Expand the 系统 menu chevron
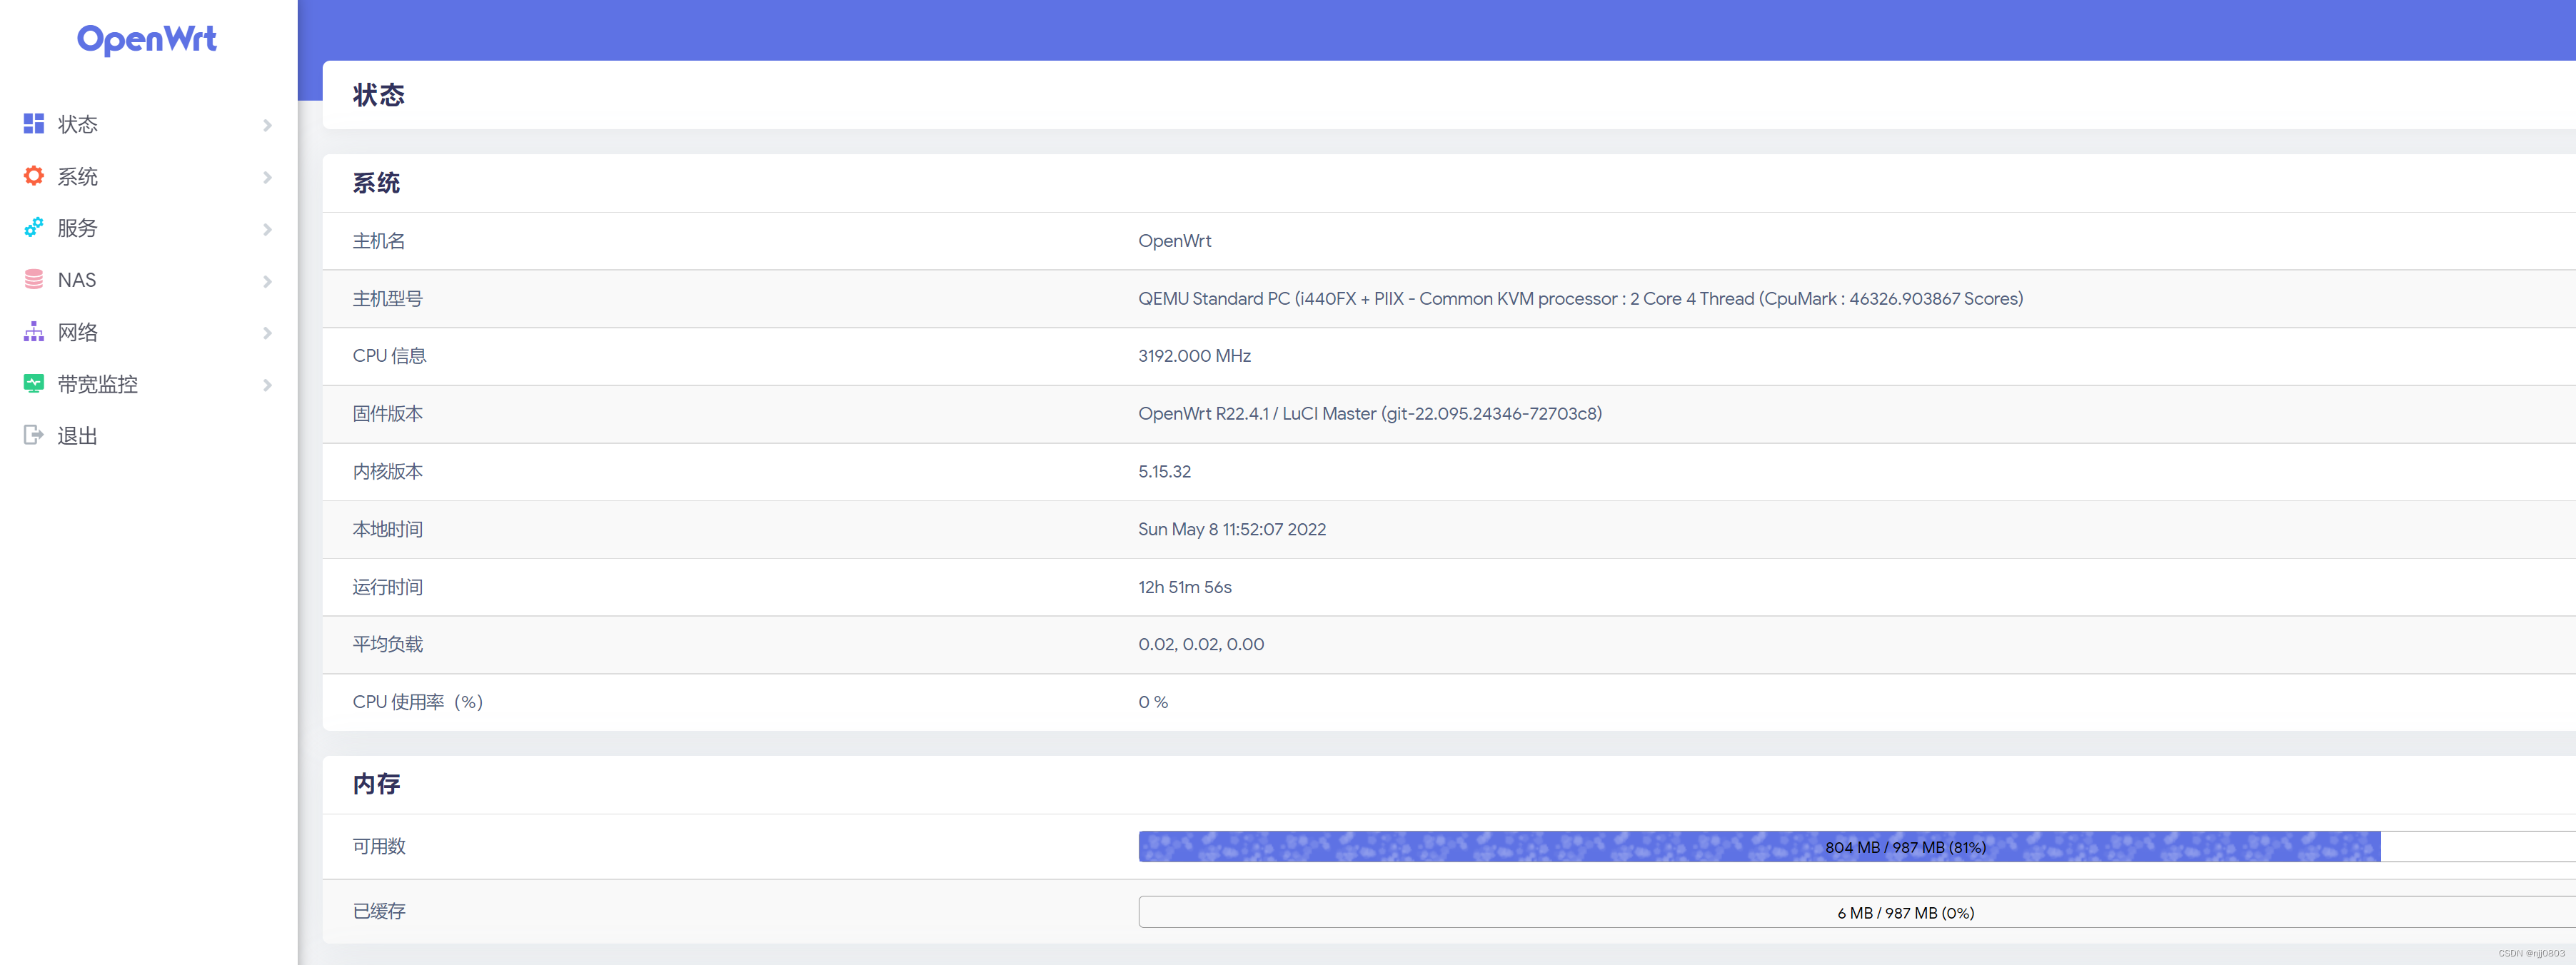This screenshot has width=2576, height=965. pyautogui.click(x=267, y=177)
